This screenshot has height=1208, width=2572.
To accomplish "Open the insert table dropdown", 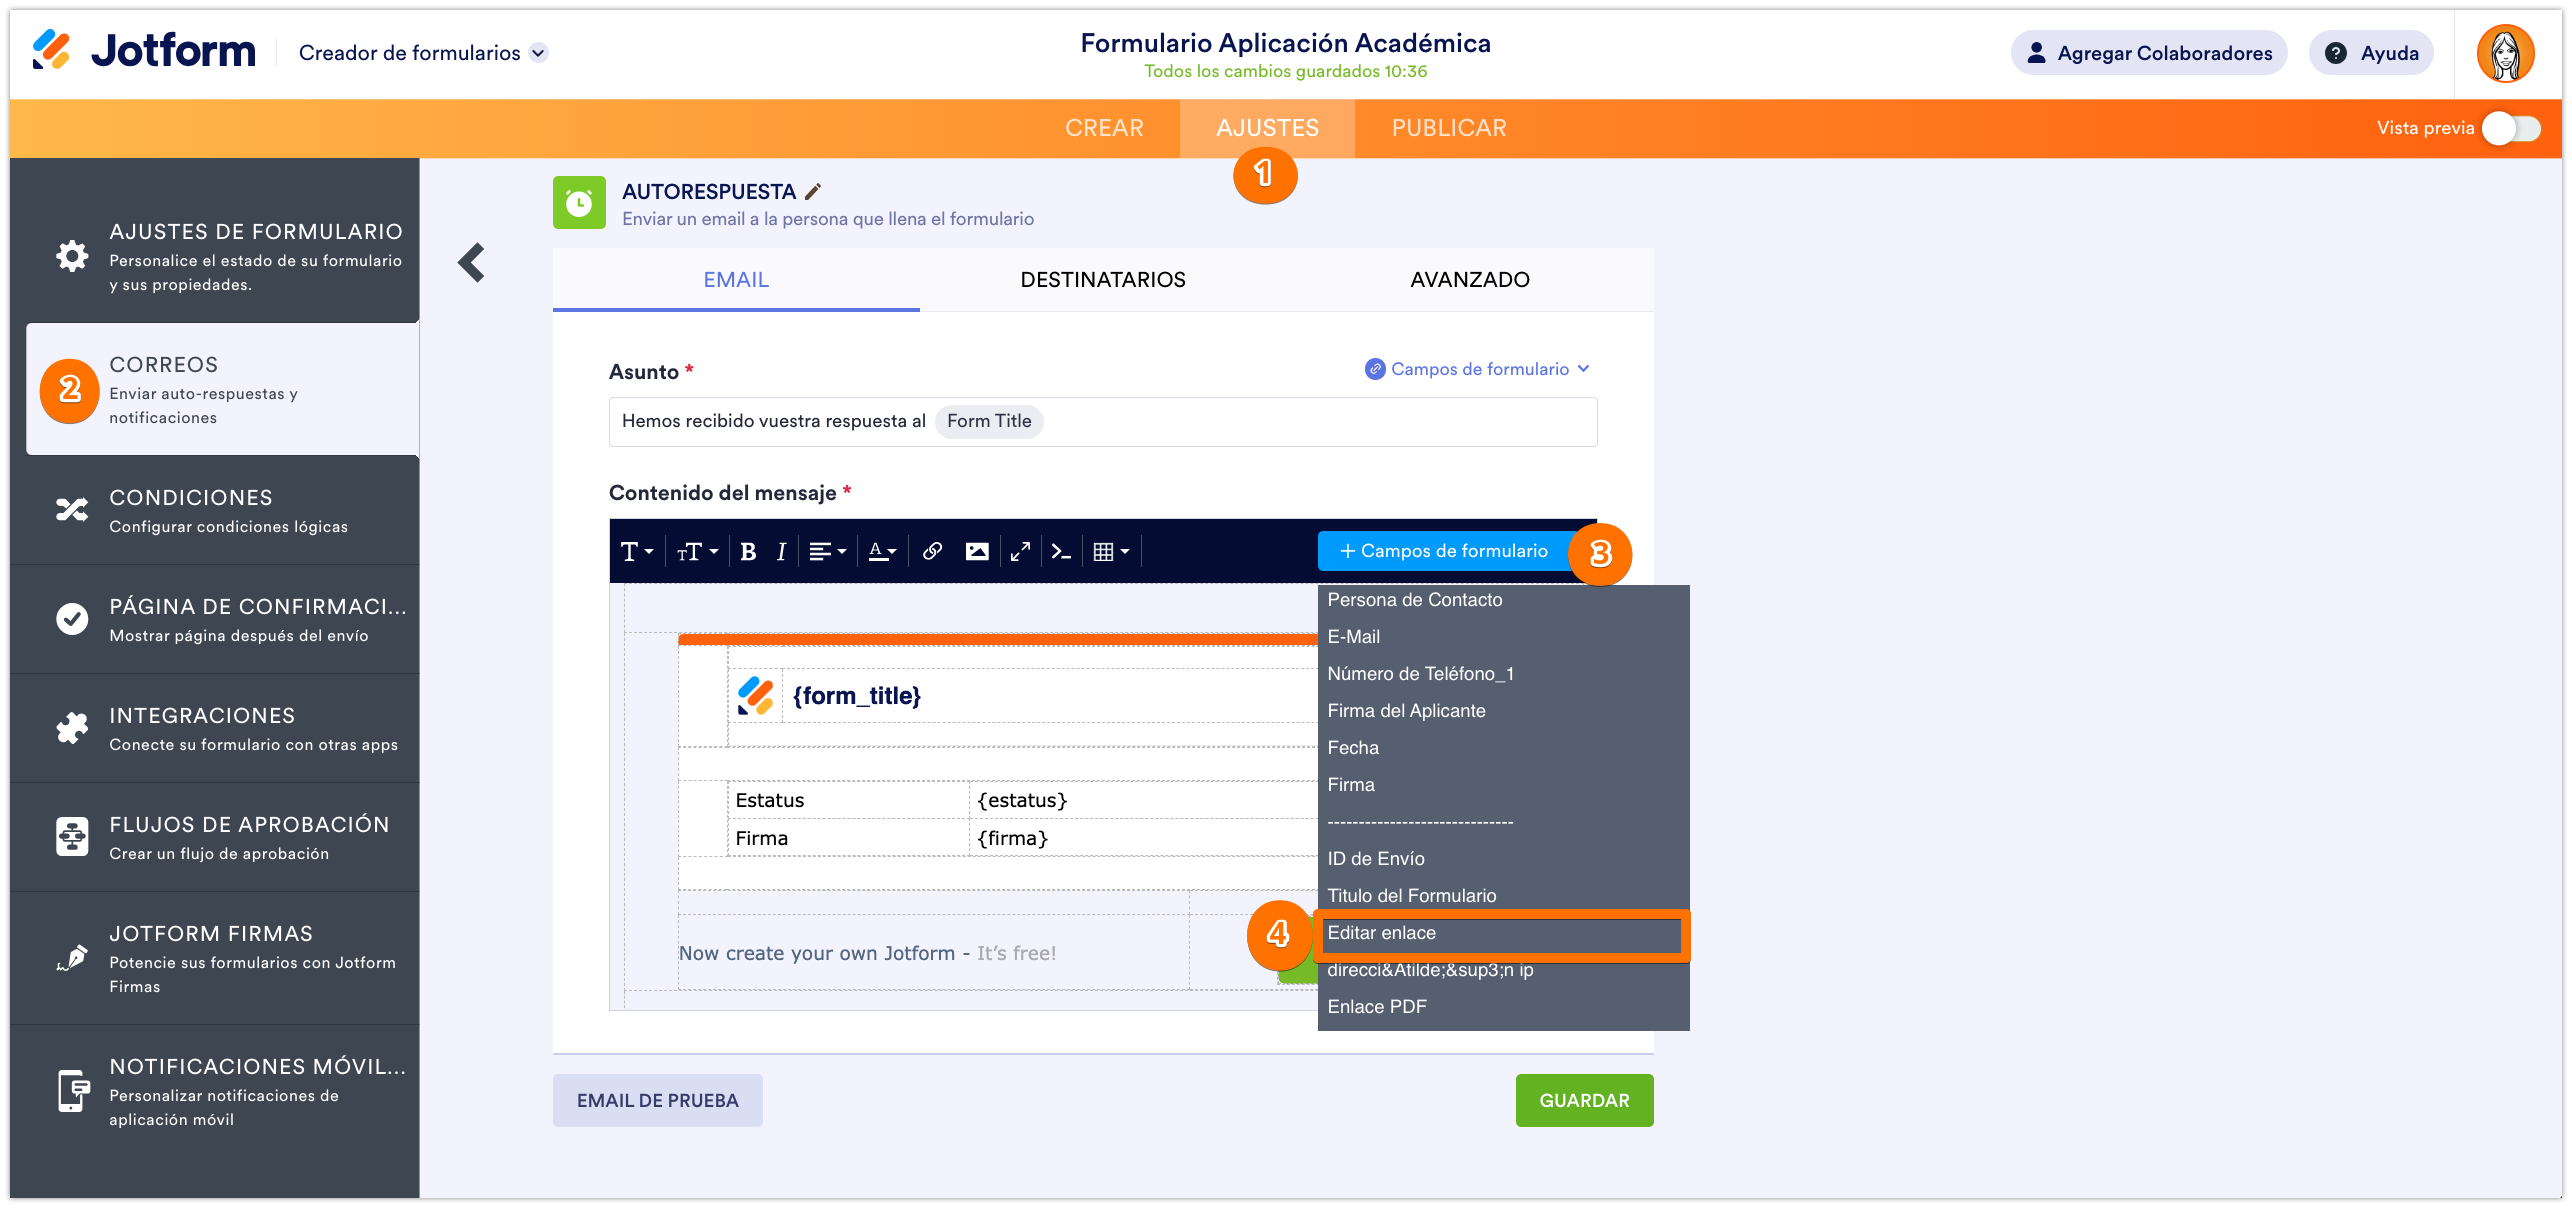I will click(x=1111, y=552).
